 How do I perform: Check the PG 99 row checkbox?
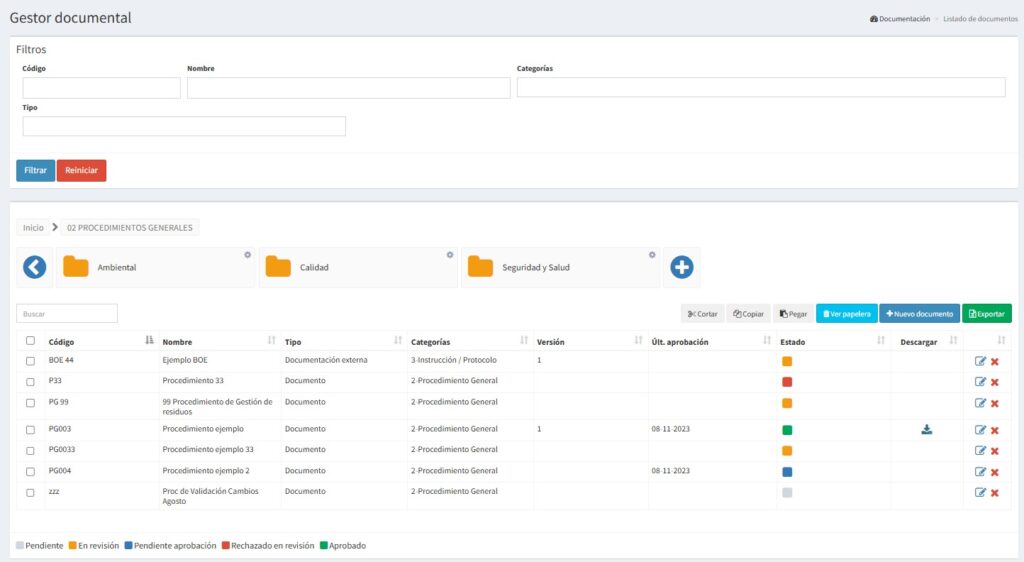point(30,403)
